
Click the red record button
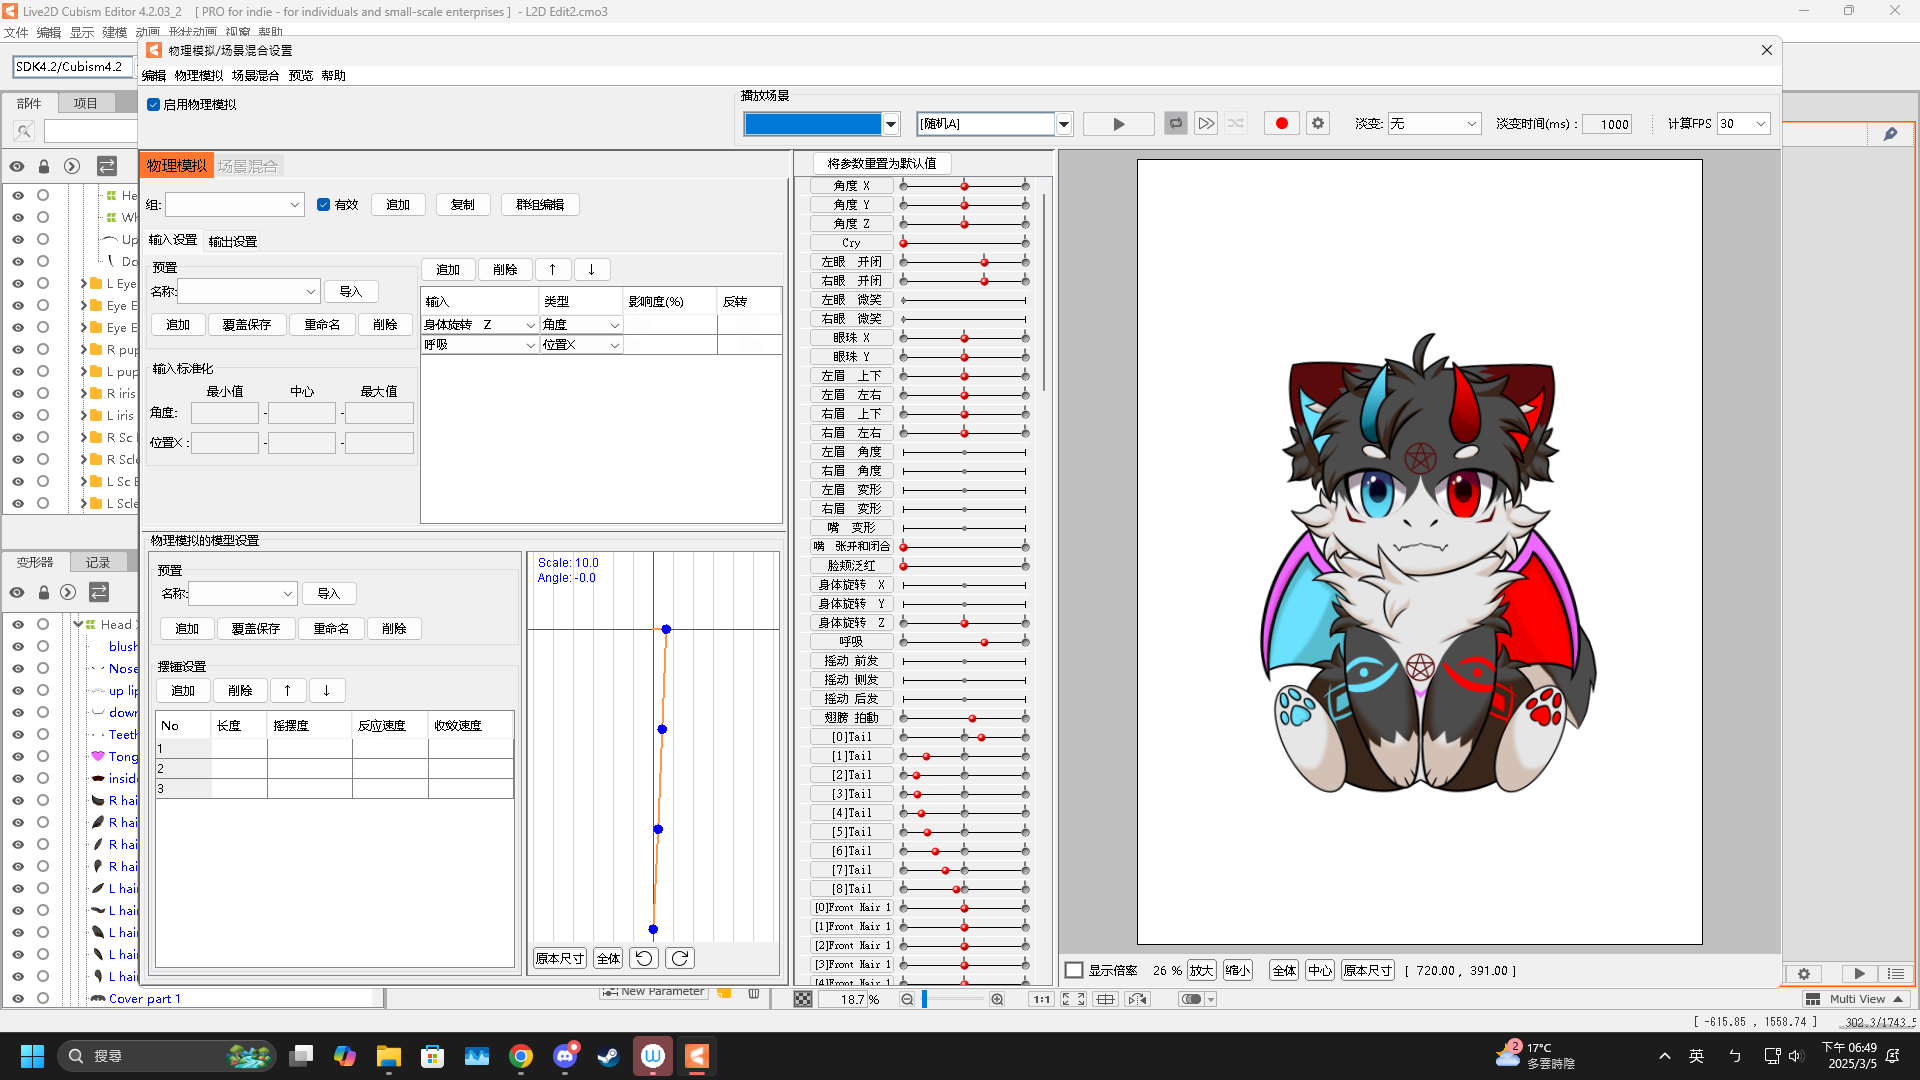pos(1281,123)
